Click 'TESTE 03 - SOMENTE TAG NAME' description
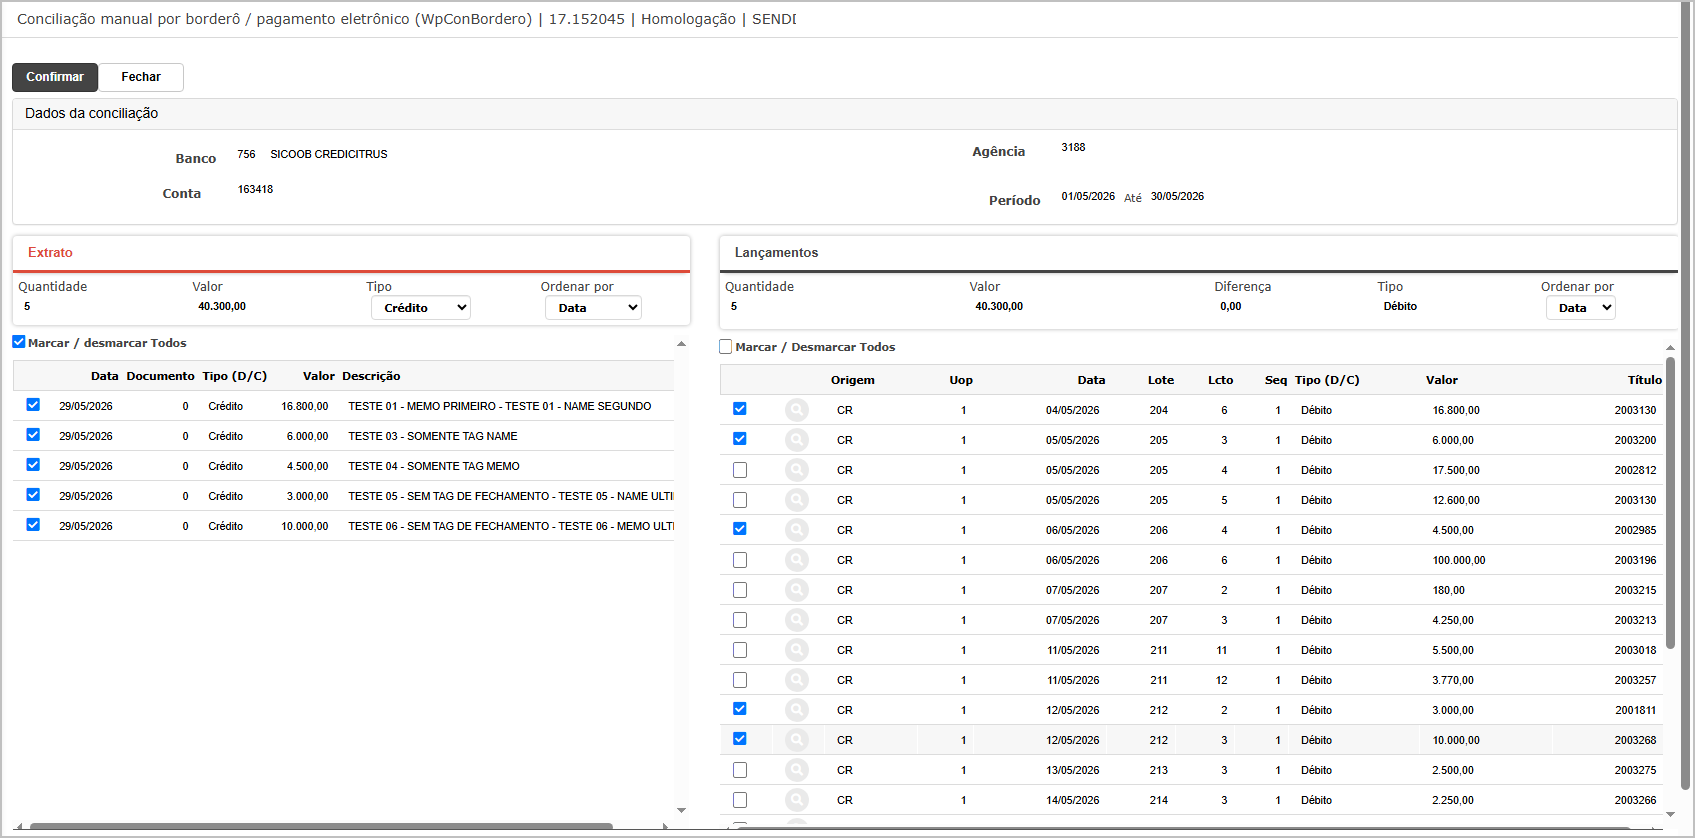The image size is (1695, 838). 433,436
